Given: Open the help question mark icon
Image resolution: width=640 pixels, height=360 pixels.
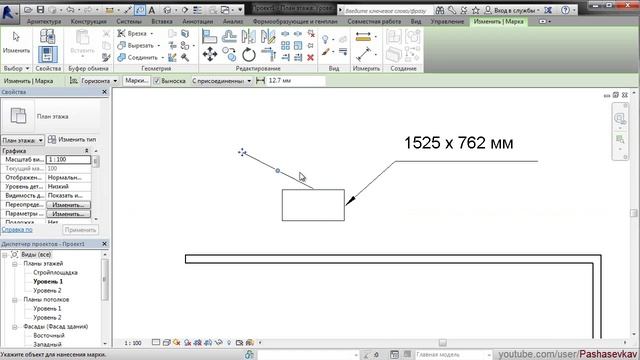Looking at the screenshot, I should [x=565, y=10].
